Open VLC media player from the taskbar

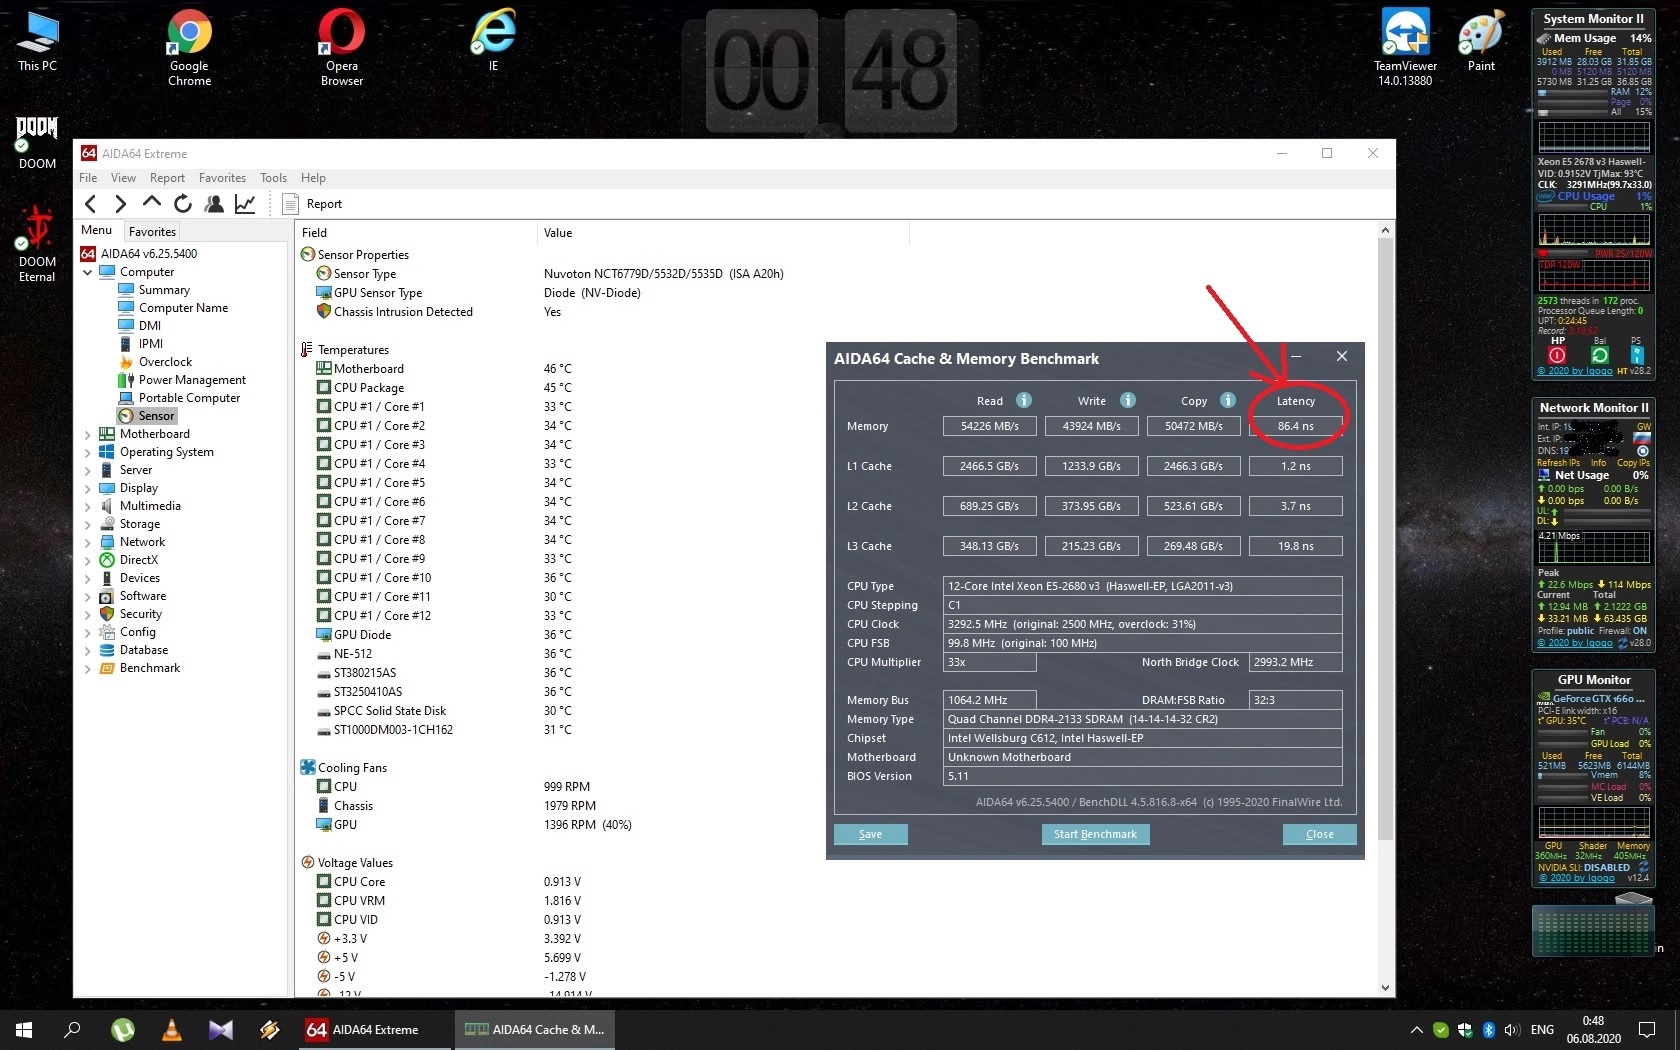172,1030
